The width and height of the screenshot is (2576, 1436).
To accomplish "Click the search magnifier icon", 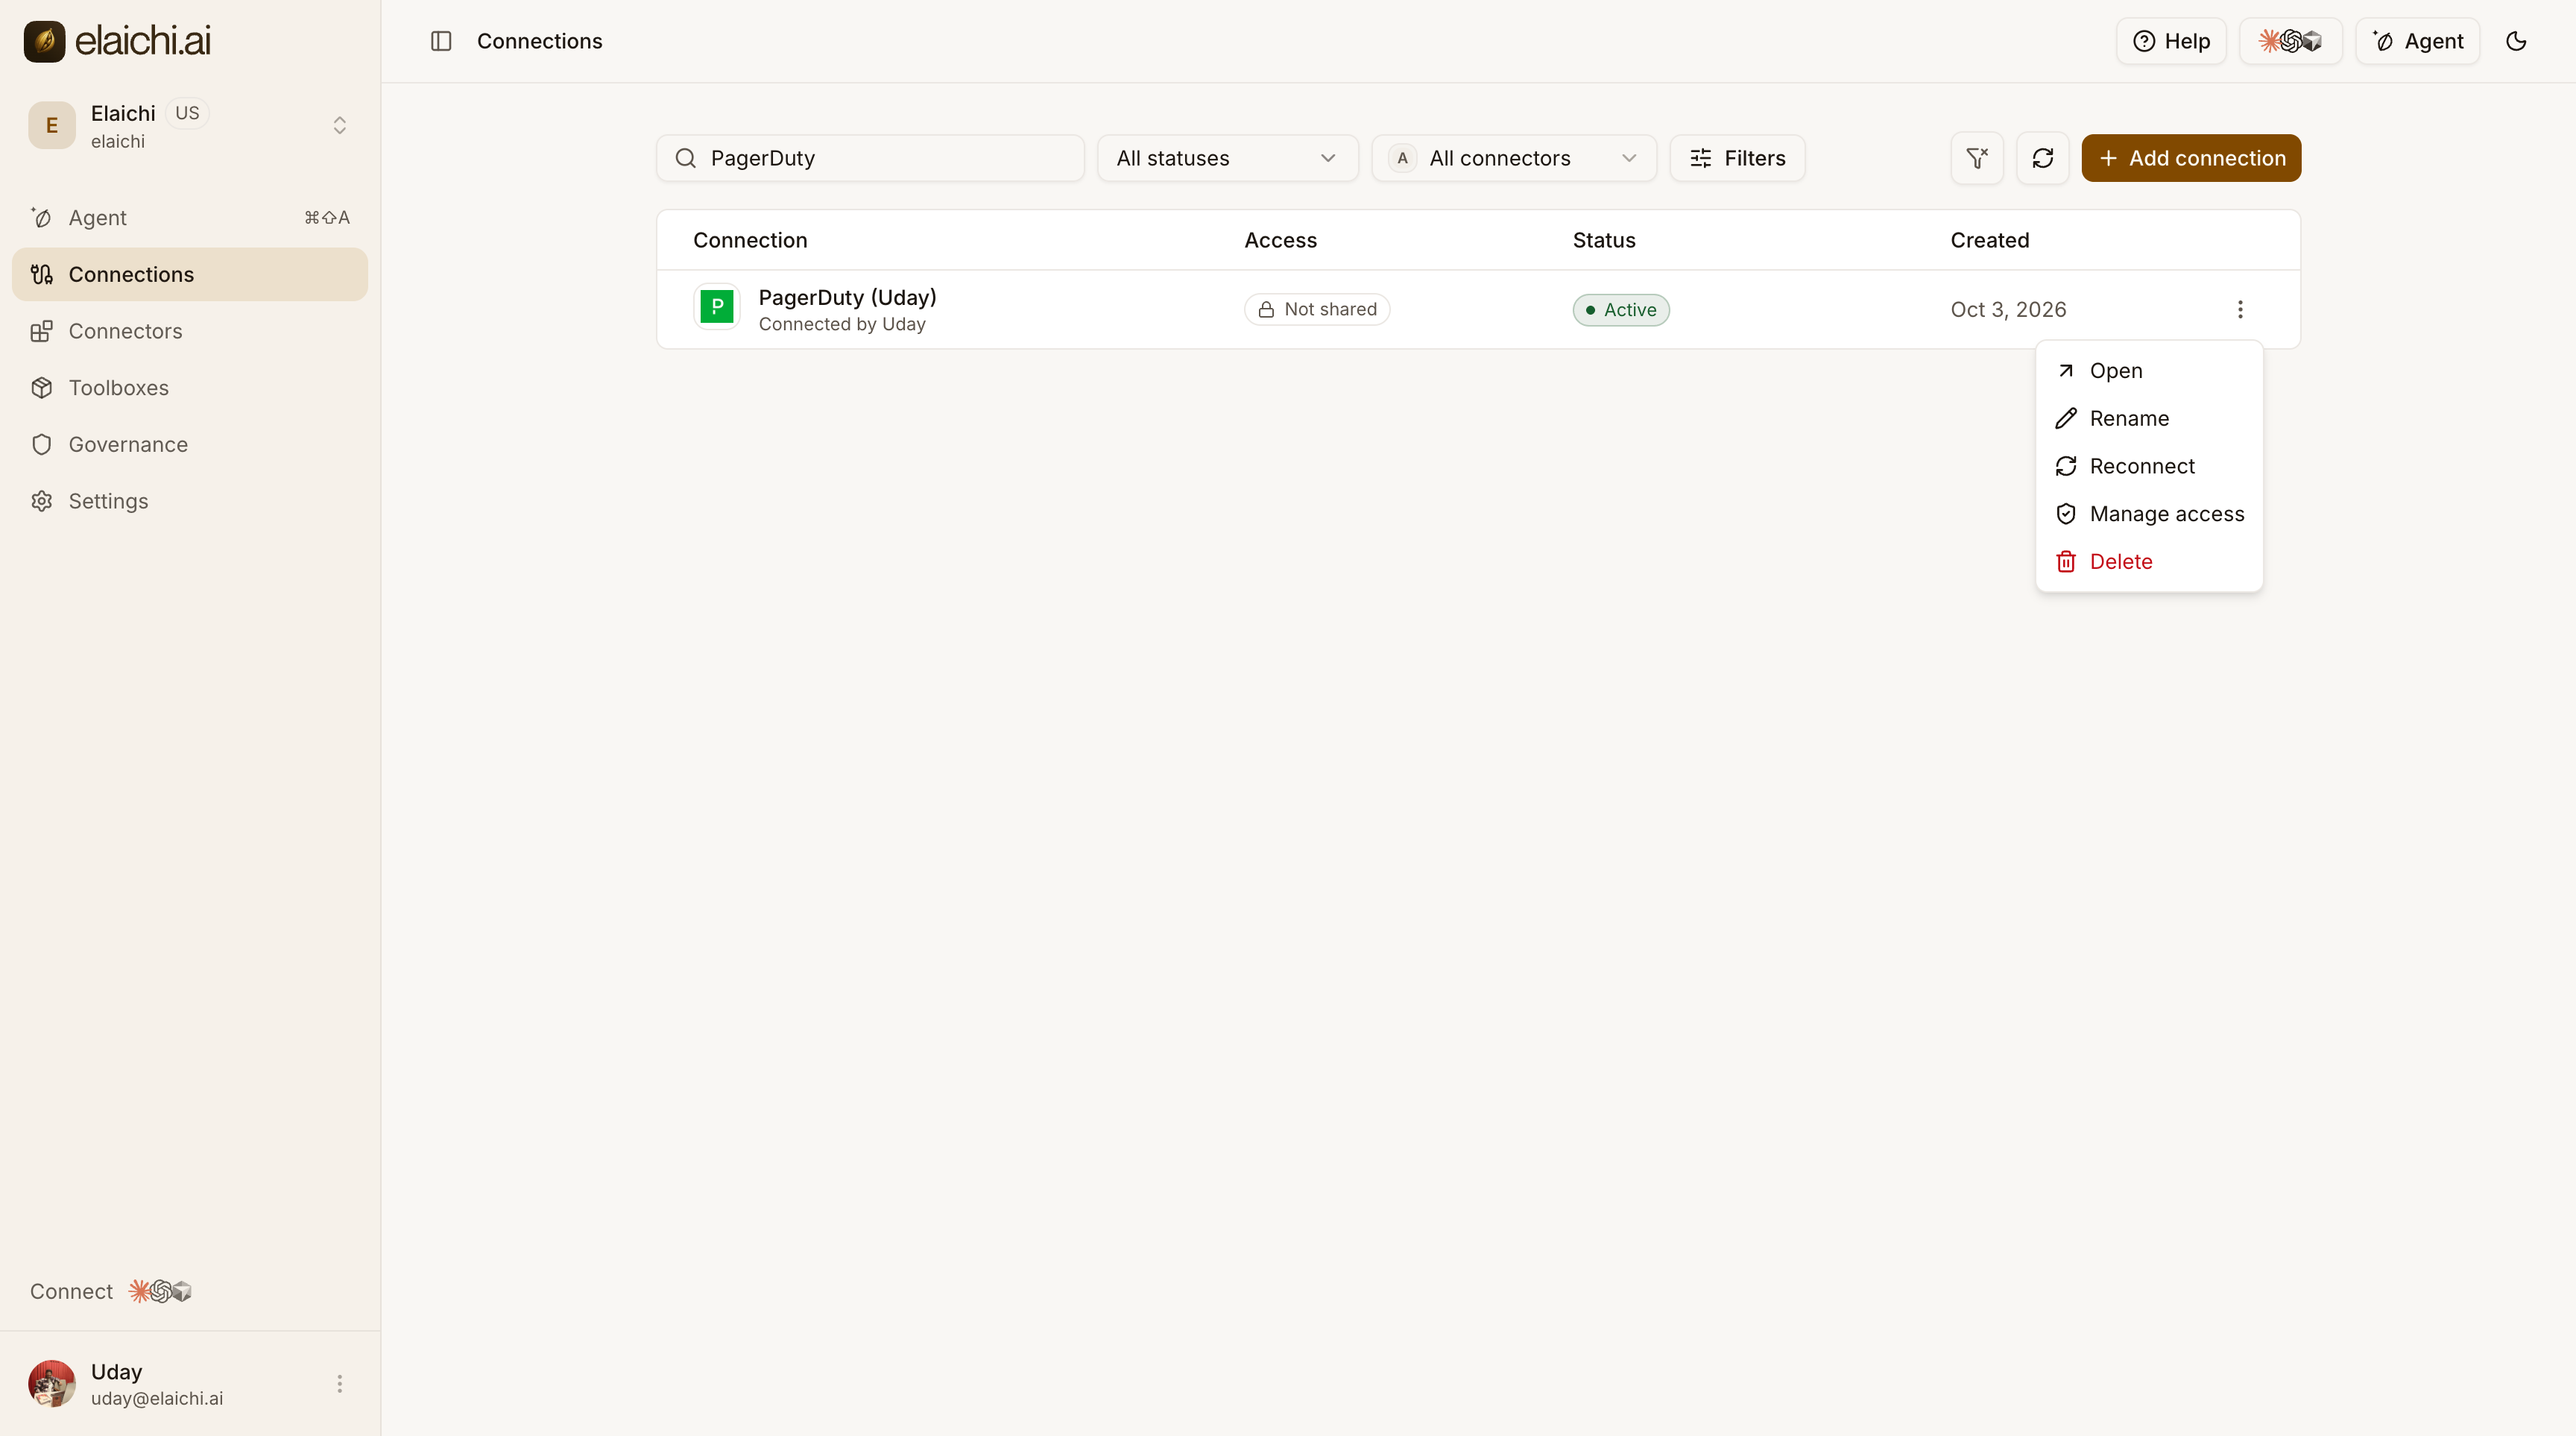I will [x=685, y=158].
